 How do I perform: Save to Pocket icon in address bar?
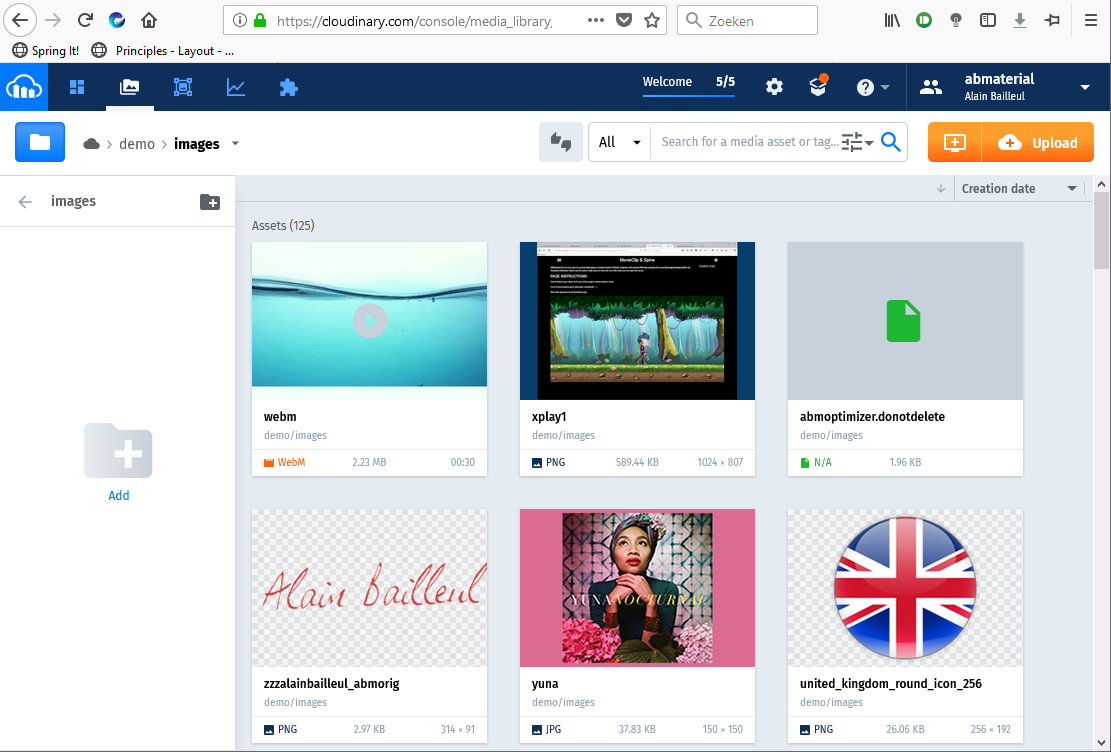(x=624, y=21)
